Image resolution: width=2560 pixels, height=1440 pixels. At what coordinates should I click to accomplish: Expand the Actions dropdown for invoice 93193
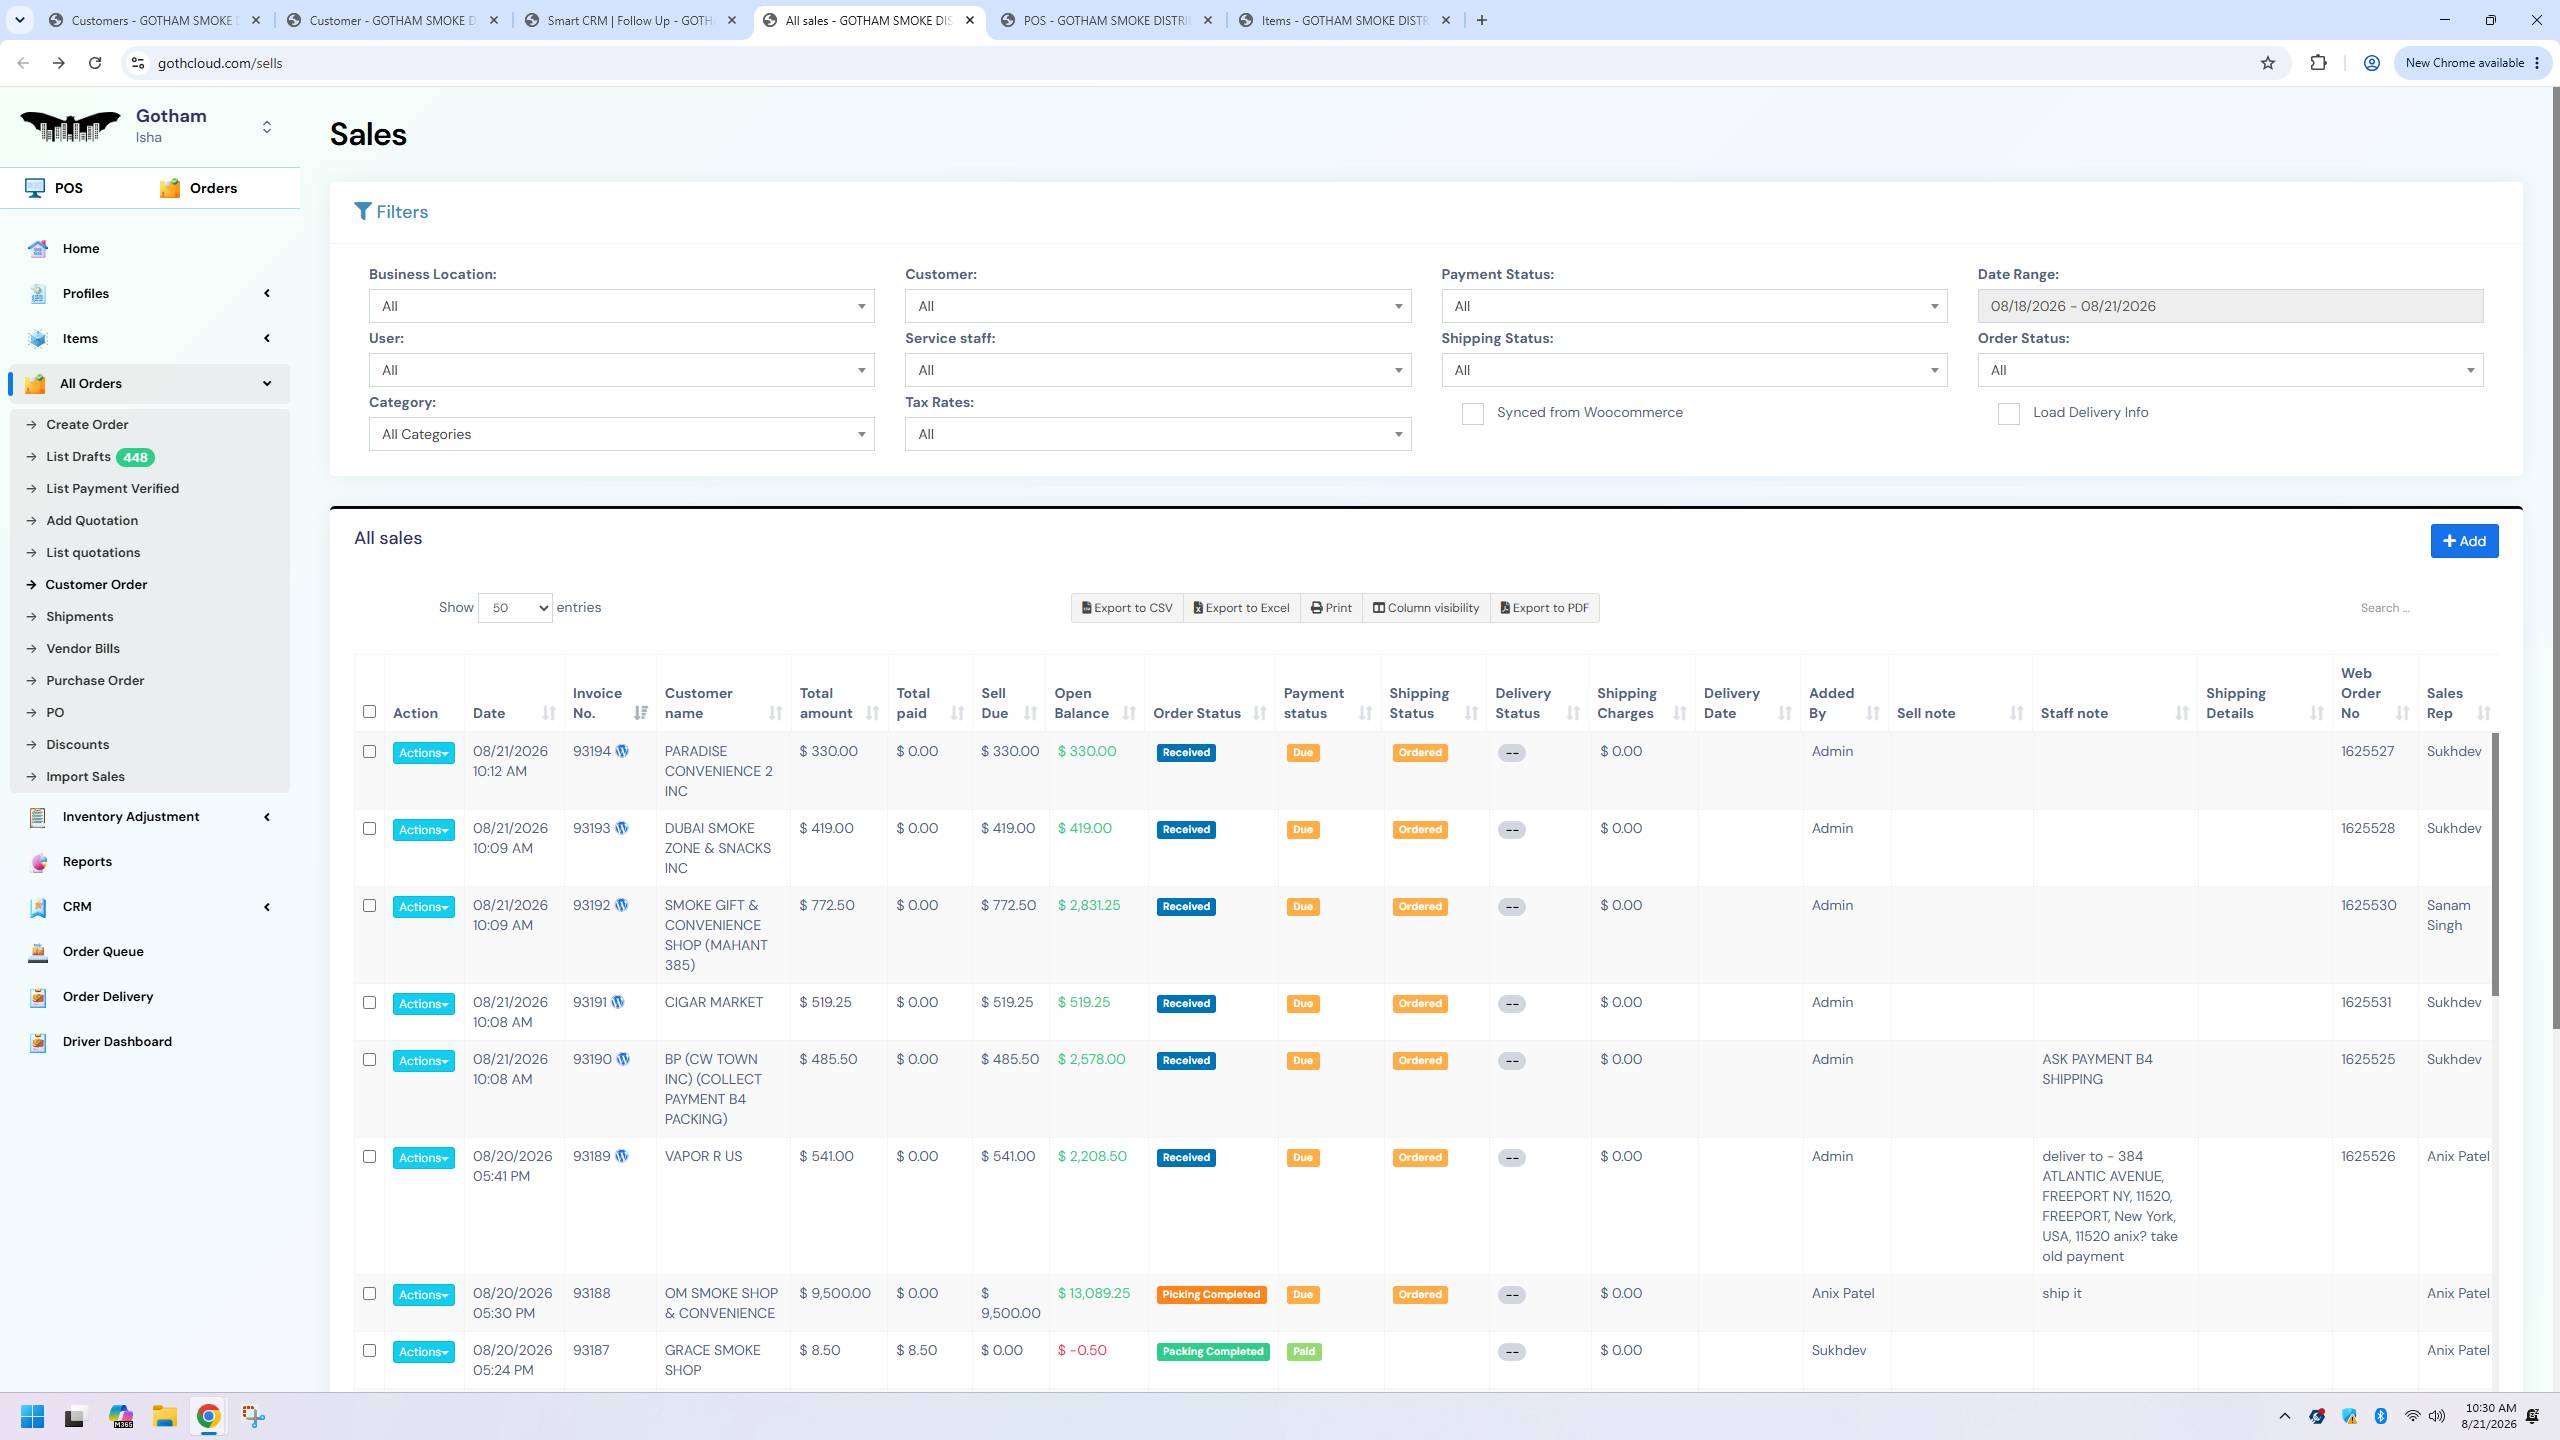pyautogui.click(x=423, y=830)
